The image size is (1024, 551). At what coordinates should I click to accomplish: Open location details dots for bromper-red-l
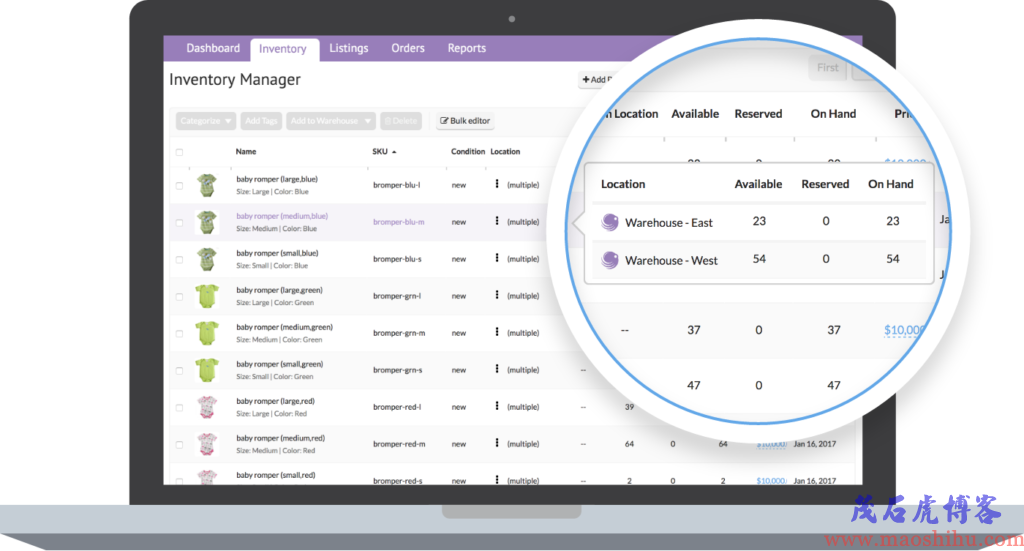[x=497, y=406]
